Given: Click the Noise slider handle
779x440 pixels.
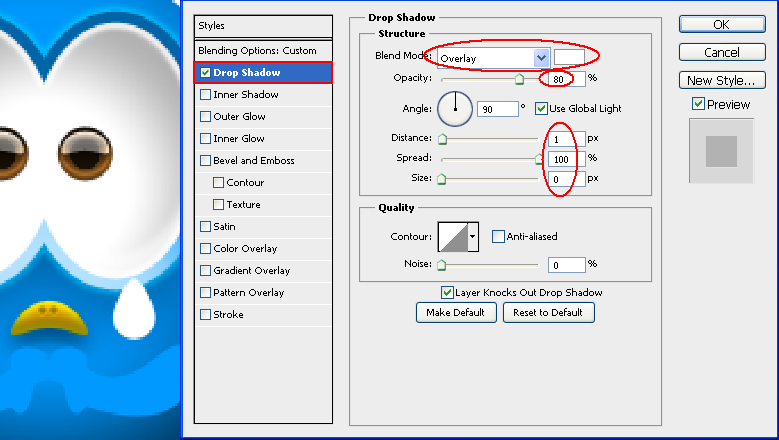Looking at the screenshot, I should tap(442, 265).
